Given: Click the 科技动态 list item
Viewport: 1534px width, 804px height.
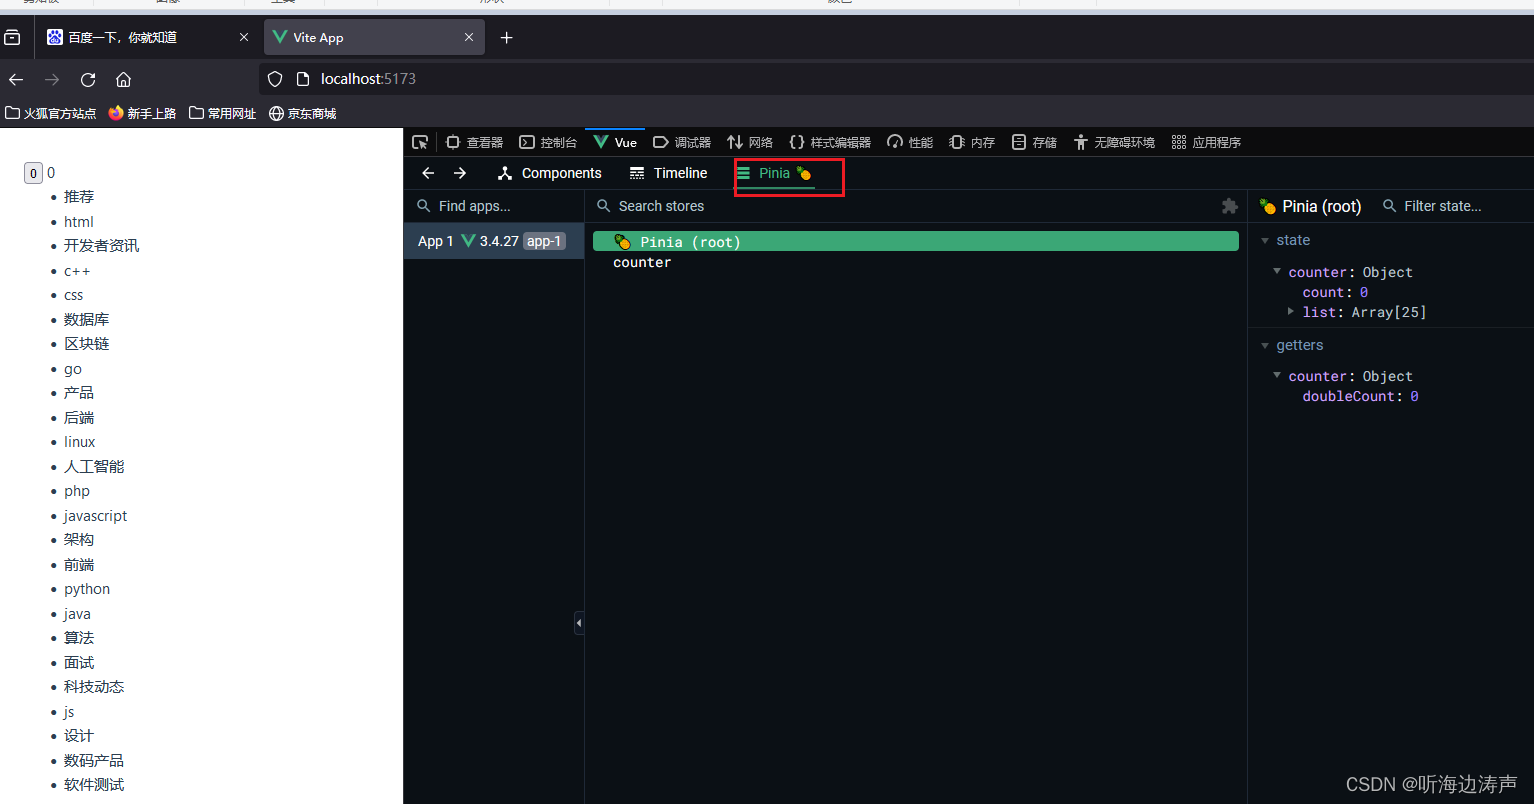Looking at the screenshot, I should click(x=94, y=687).
